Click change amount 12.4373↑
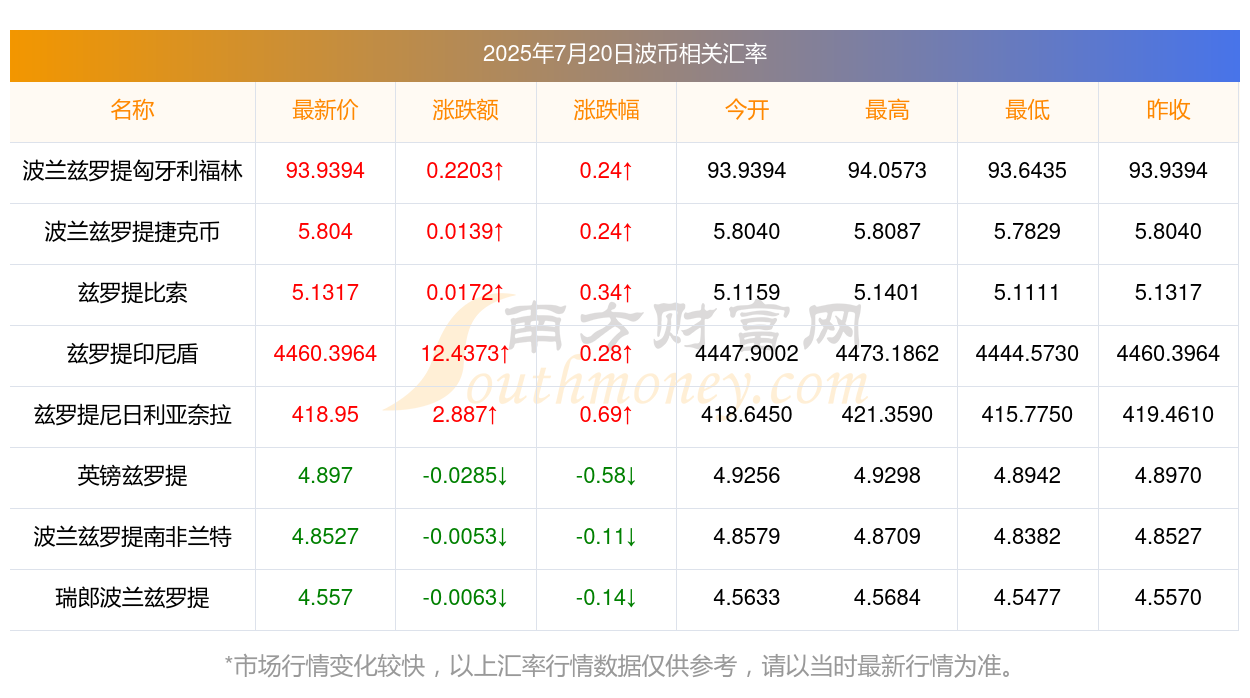The height and width of the screenshot is (698, 1250). [x=466, y=354]
